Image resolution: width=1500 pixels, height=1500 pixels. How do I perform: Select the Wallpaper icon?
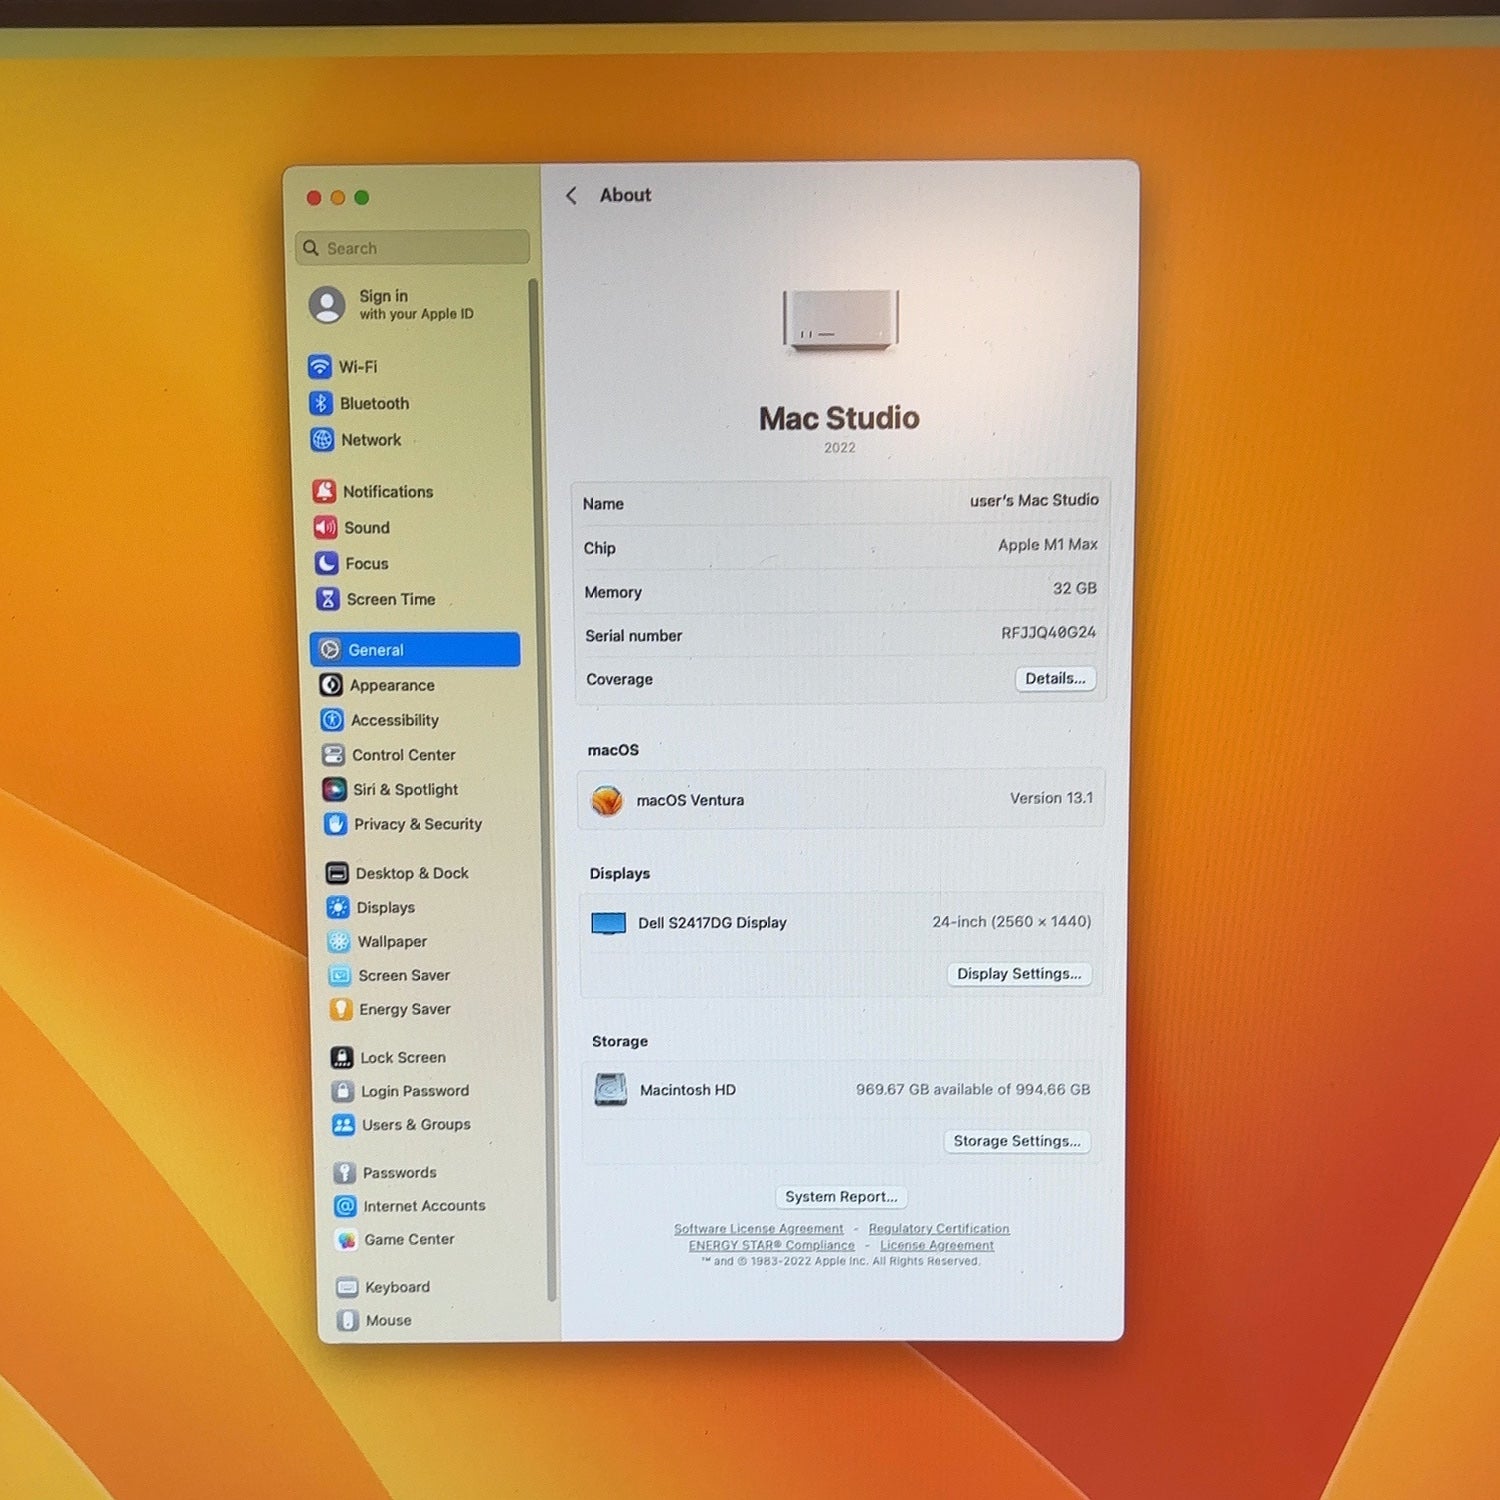[x=339, y=941]
